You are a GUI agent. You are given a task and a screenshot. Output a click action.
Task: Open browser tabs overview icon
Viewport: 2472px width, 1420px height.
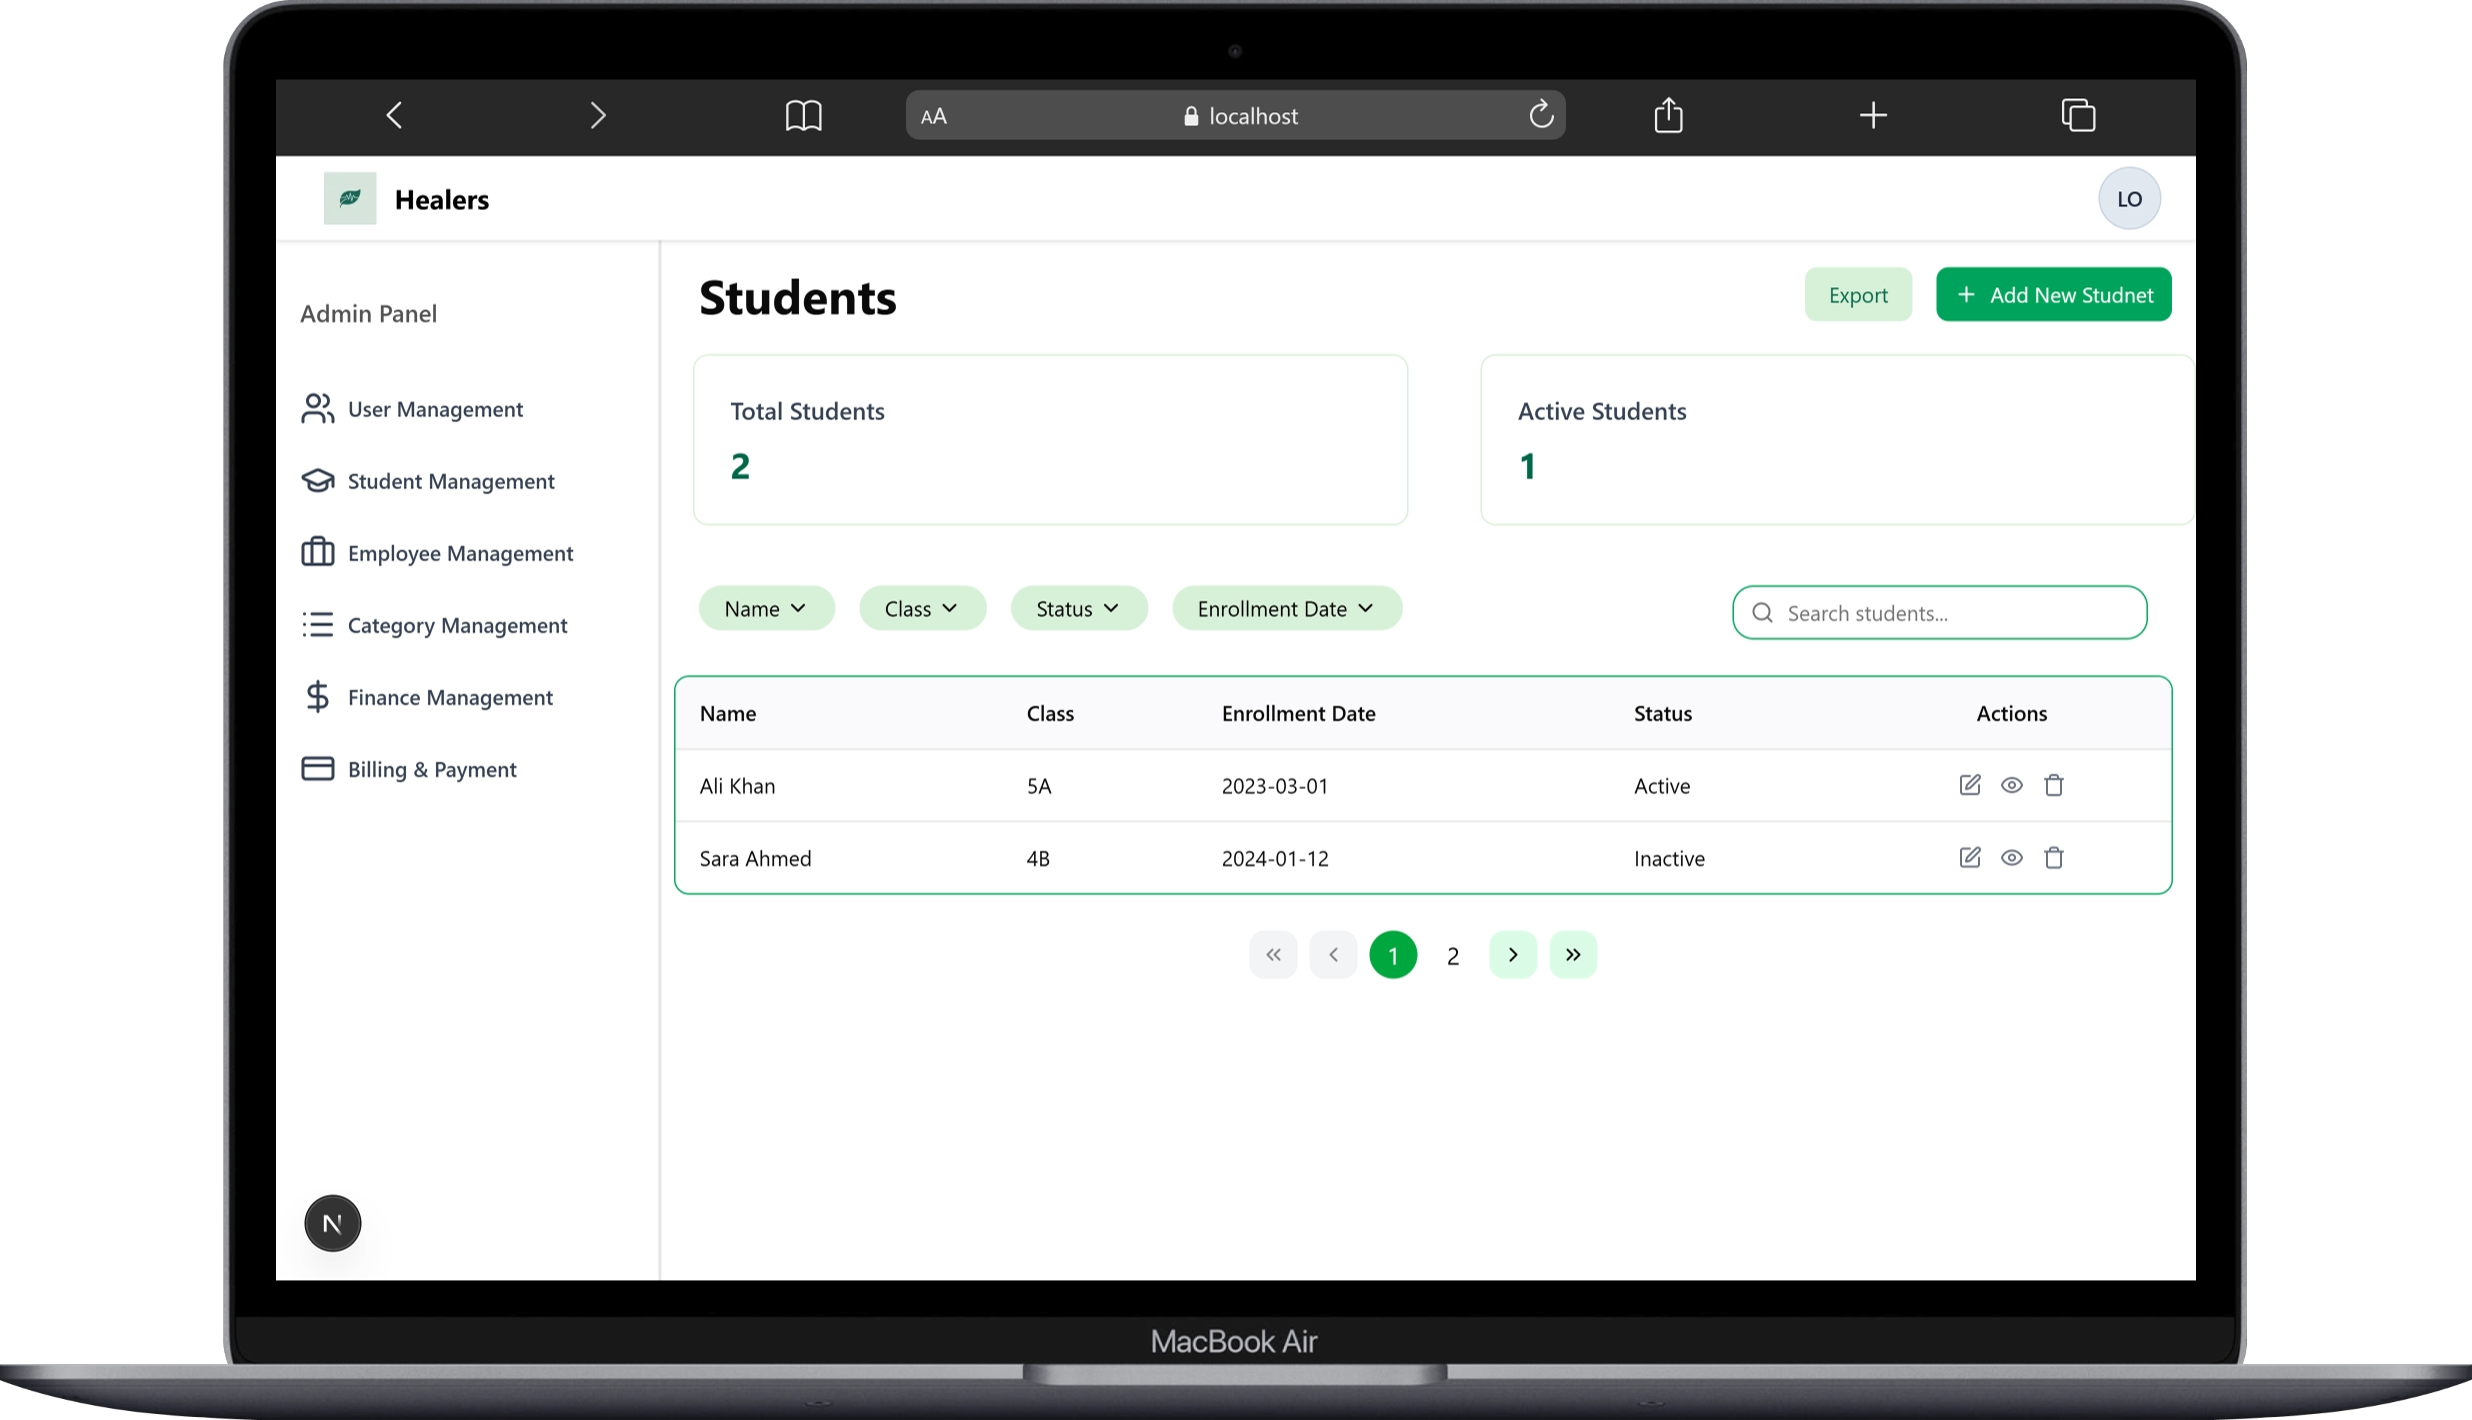[2078, 115]
